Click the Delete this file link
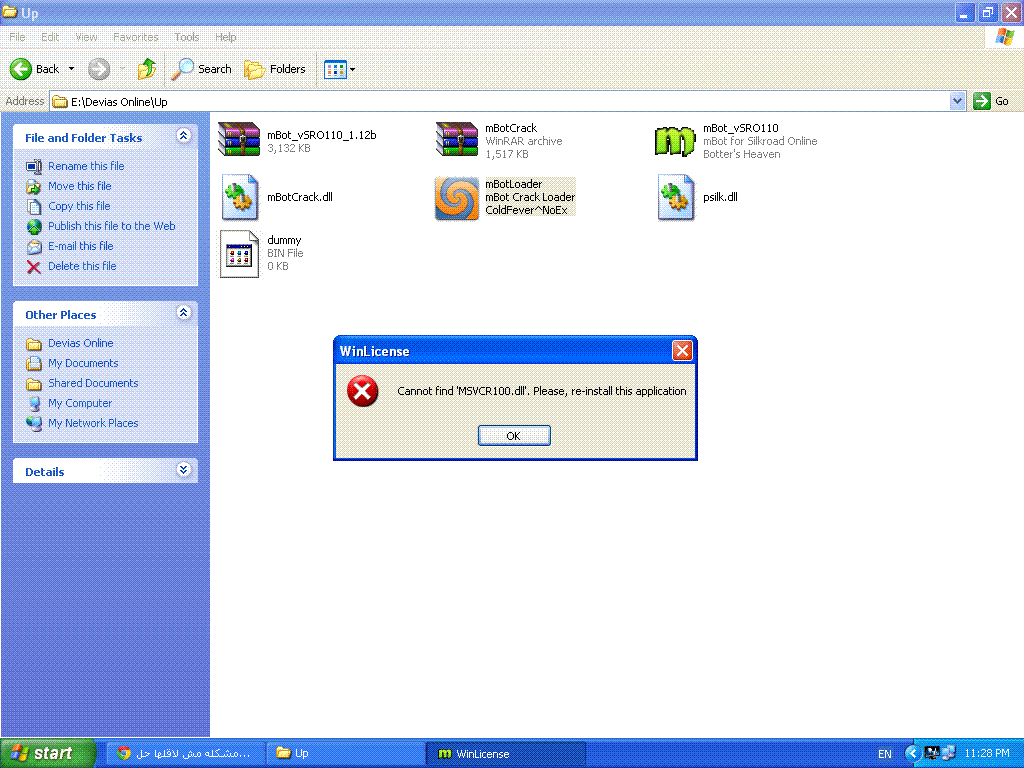Viewport: 1024px width, 768px height. tap(82, 266)
